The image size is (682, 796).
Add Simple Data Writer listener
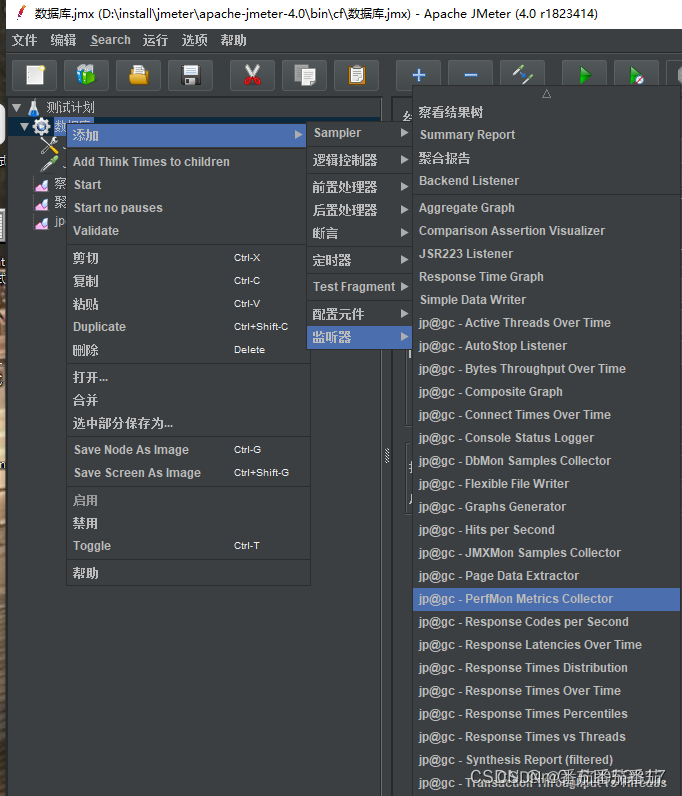click(546, 300)
